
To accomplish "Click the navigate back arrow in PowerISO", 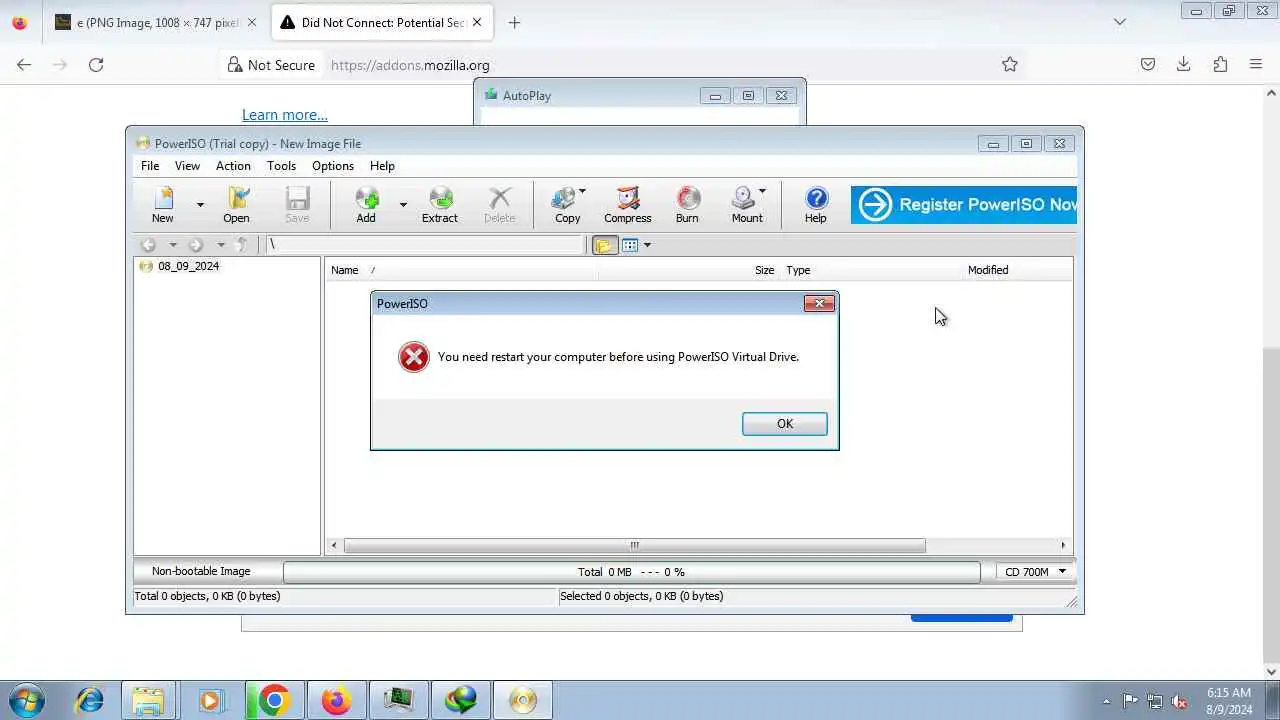I will [148, 245].
